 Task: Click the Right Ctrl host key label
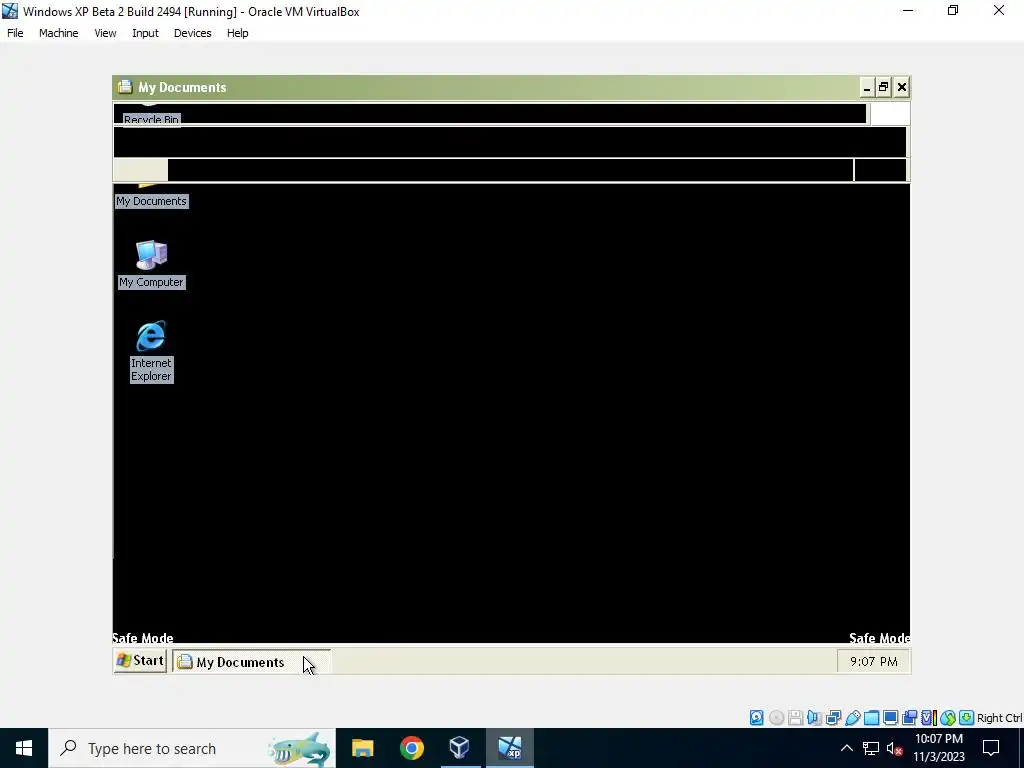click(999, 718)
